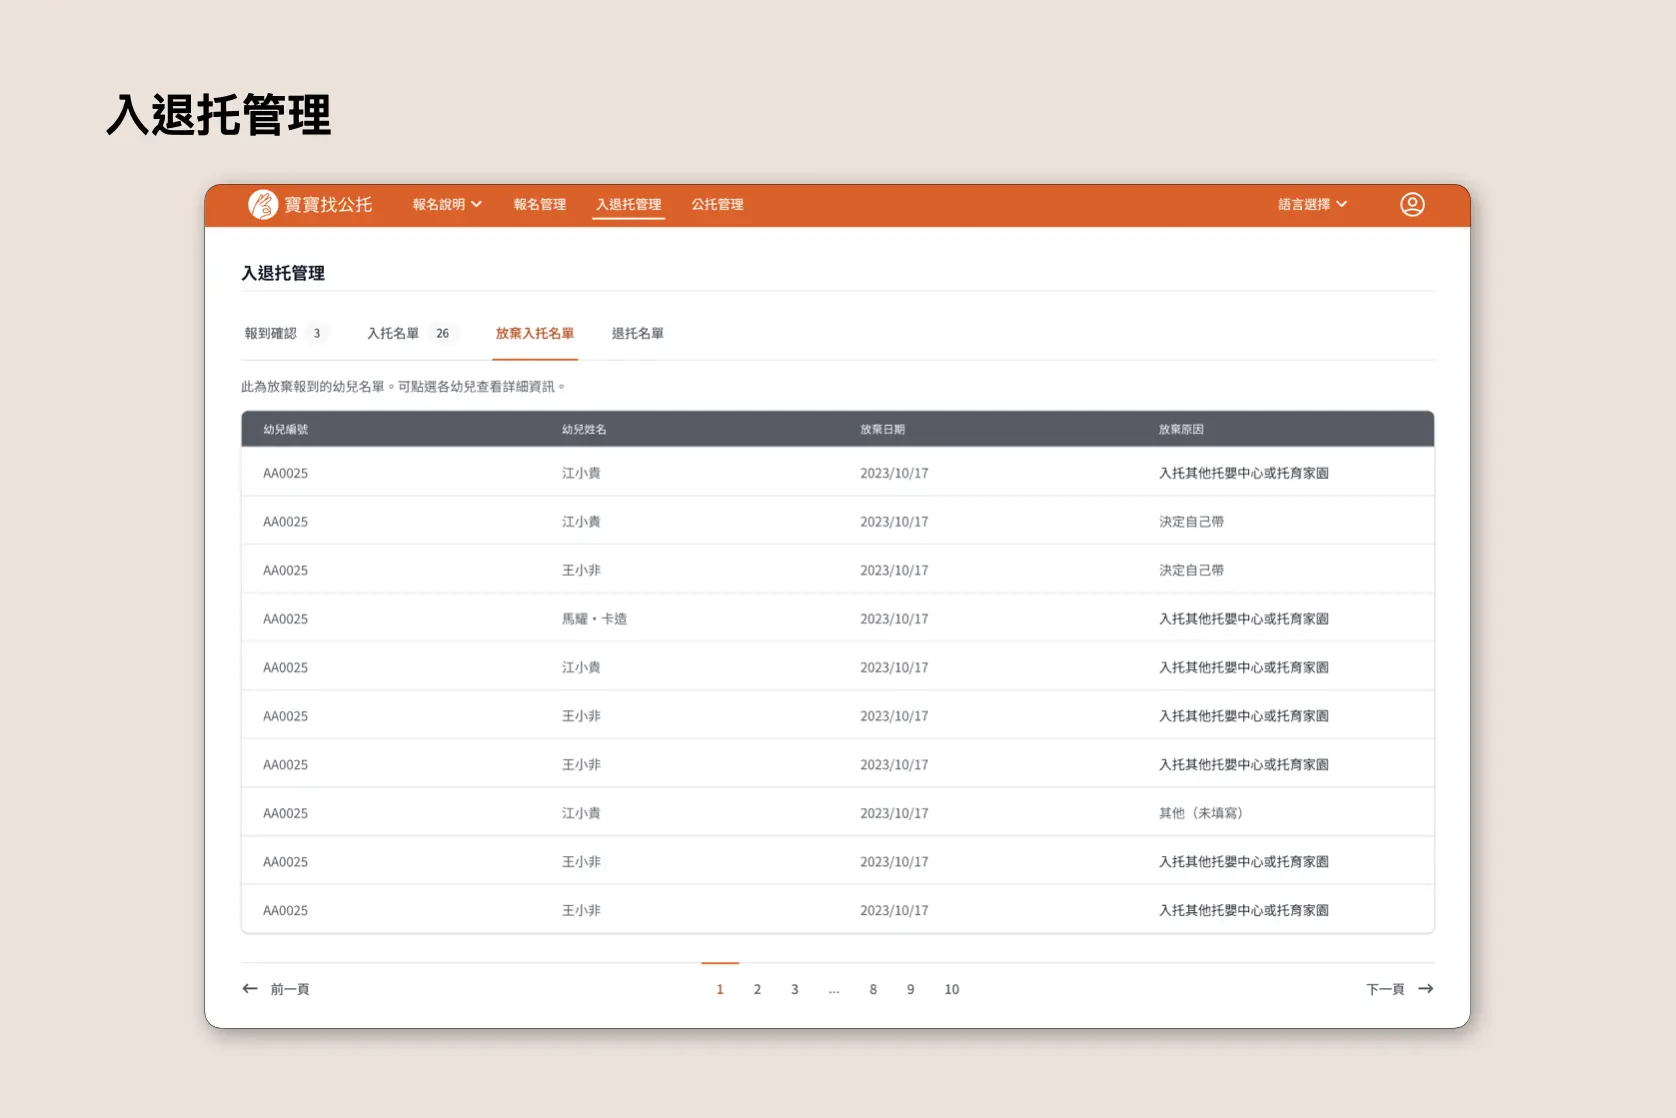Open the 語言選擇 language selector
The width and height of the screenshot is (1676, 1118).
[1311, 204]
